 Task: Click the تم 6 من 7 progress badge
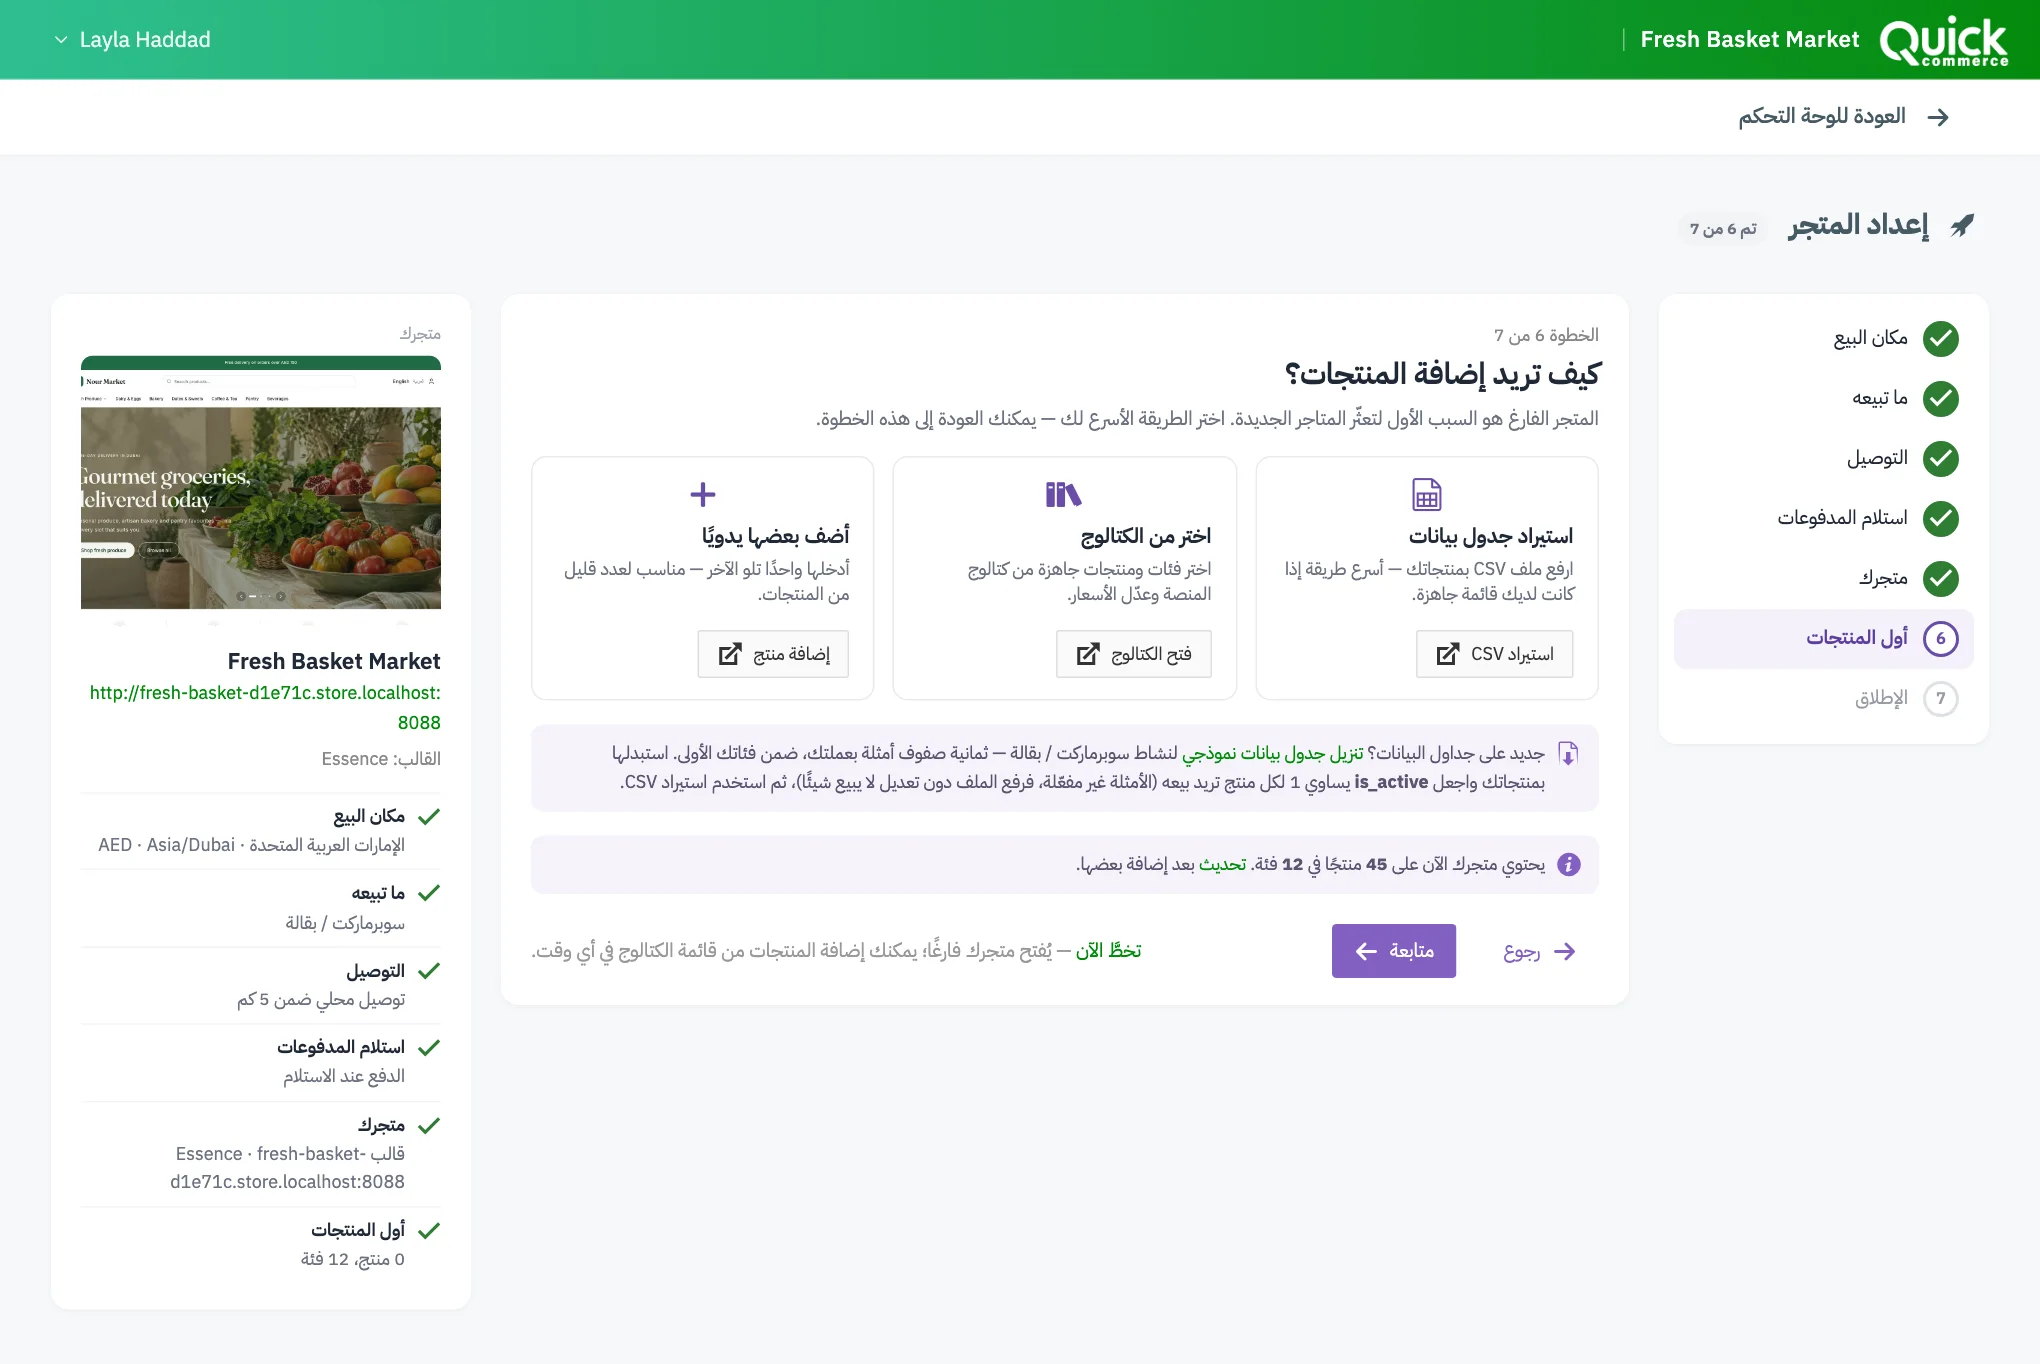[x=1723, y=229]
